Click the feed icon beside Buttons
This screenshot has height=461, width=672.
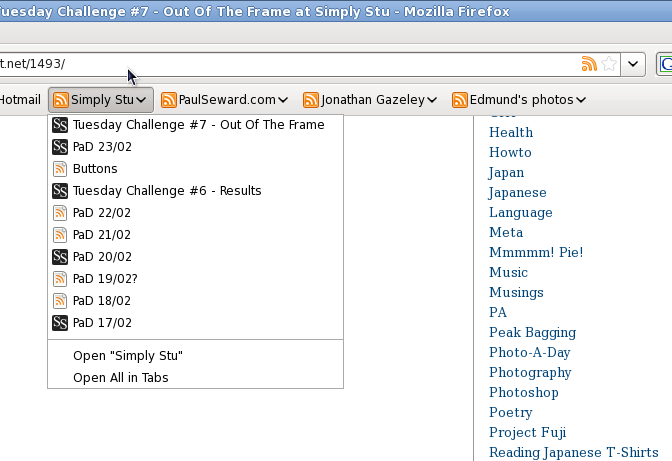coord(60,169)
